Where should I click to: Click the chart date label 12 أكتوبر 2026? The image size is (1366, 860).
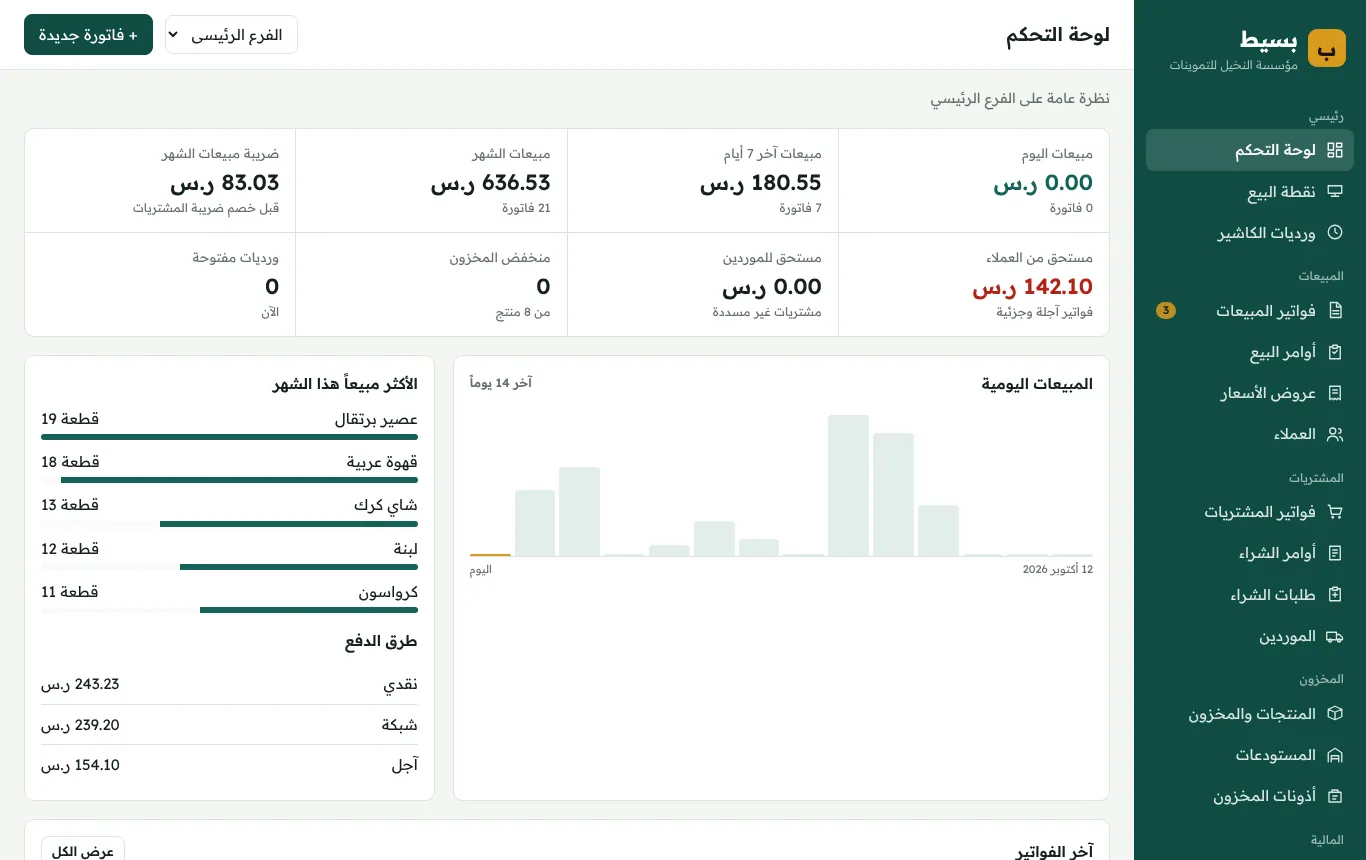(x=1057, y=570)
